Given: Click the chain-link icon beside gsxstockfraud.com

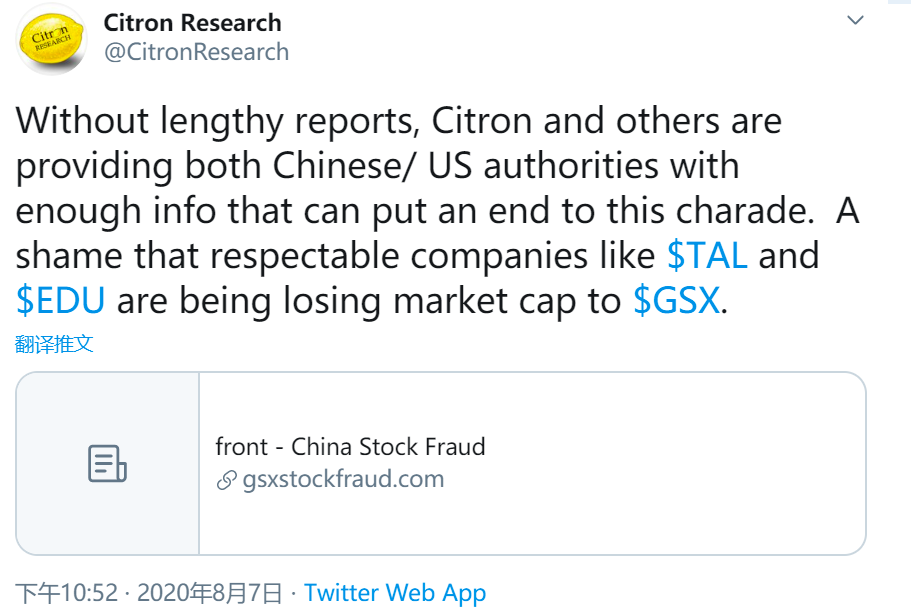Looking at the screenshot, I should tap(226, 480).
